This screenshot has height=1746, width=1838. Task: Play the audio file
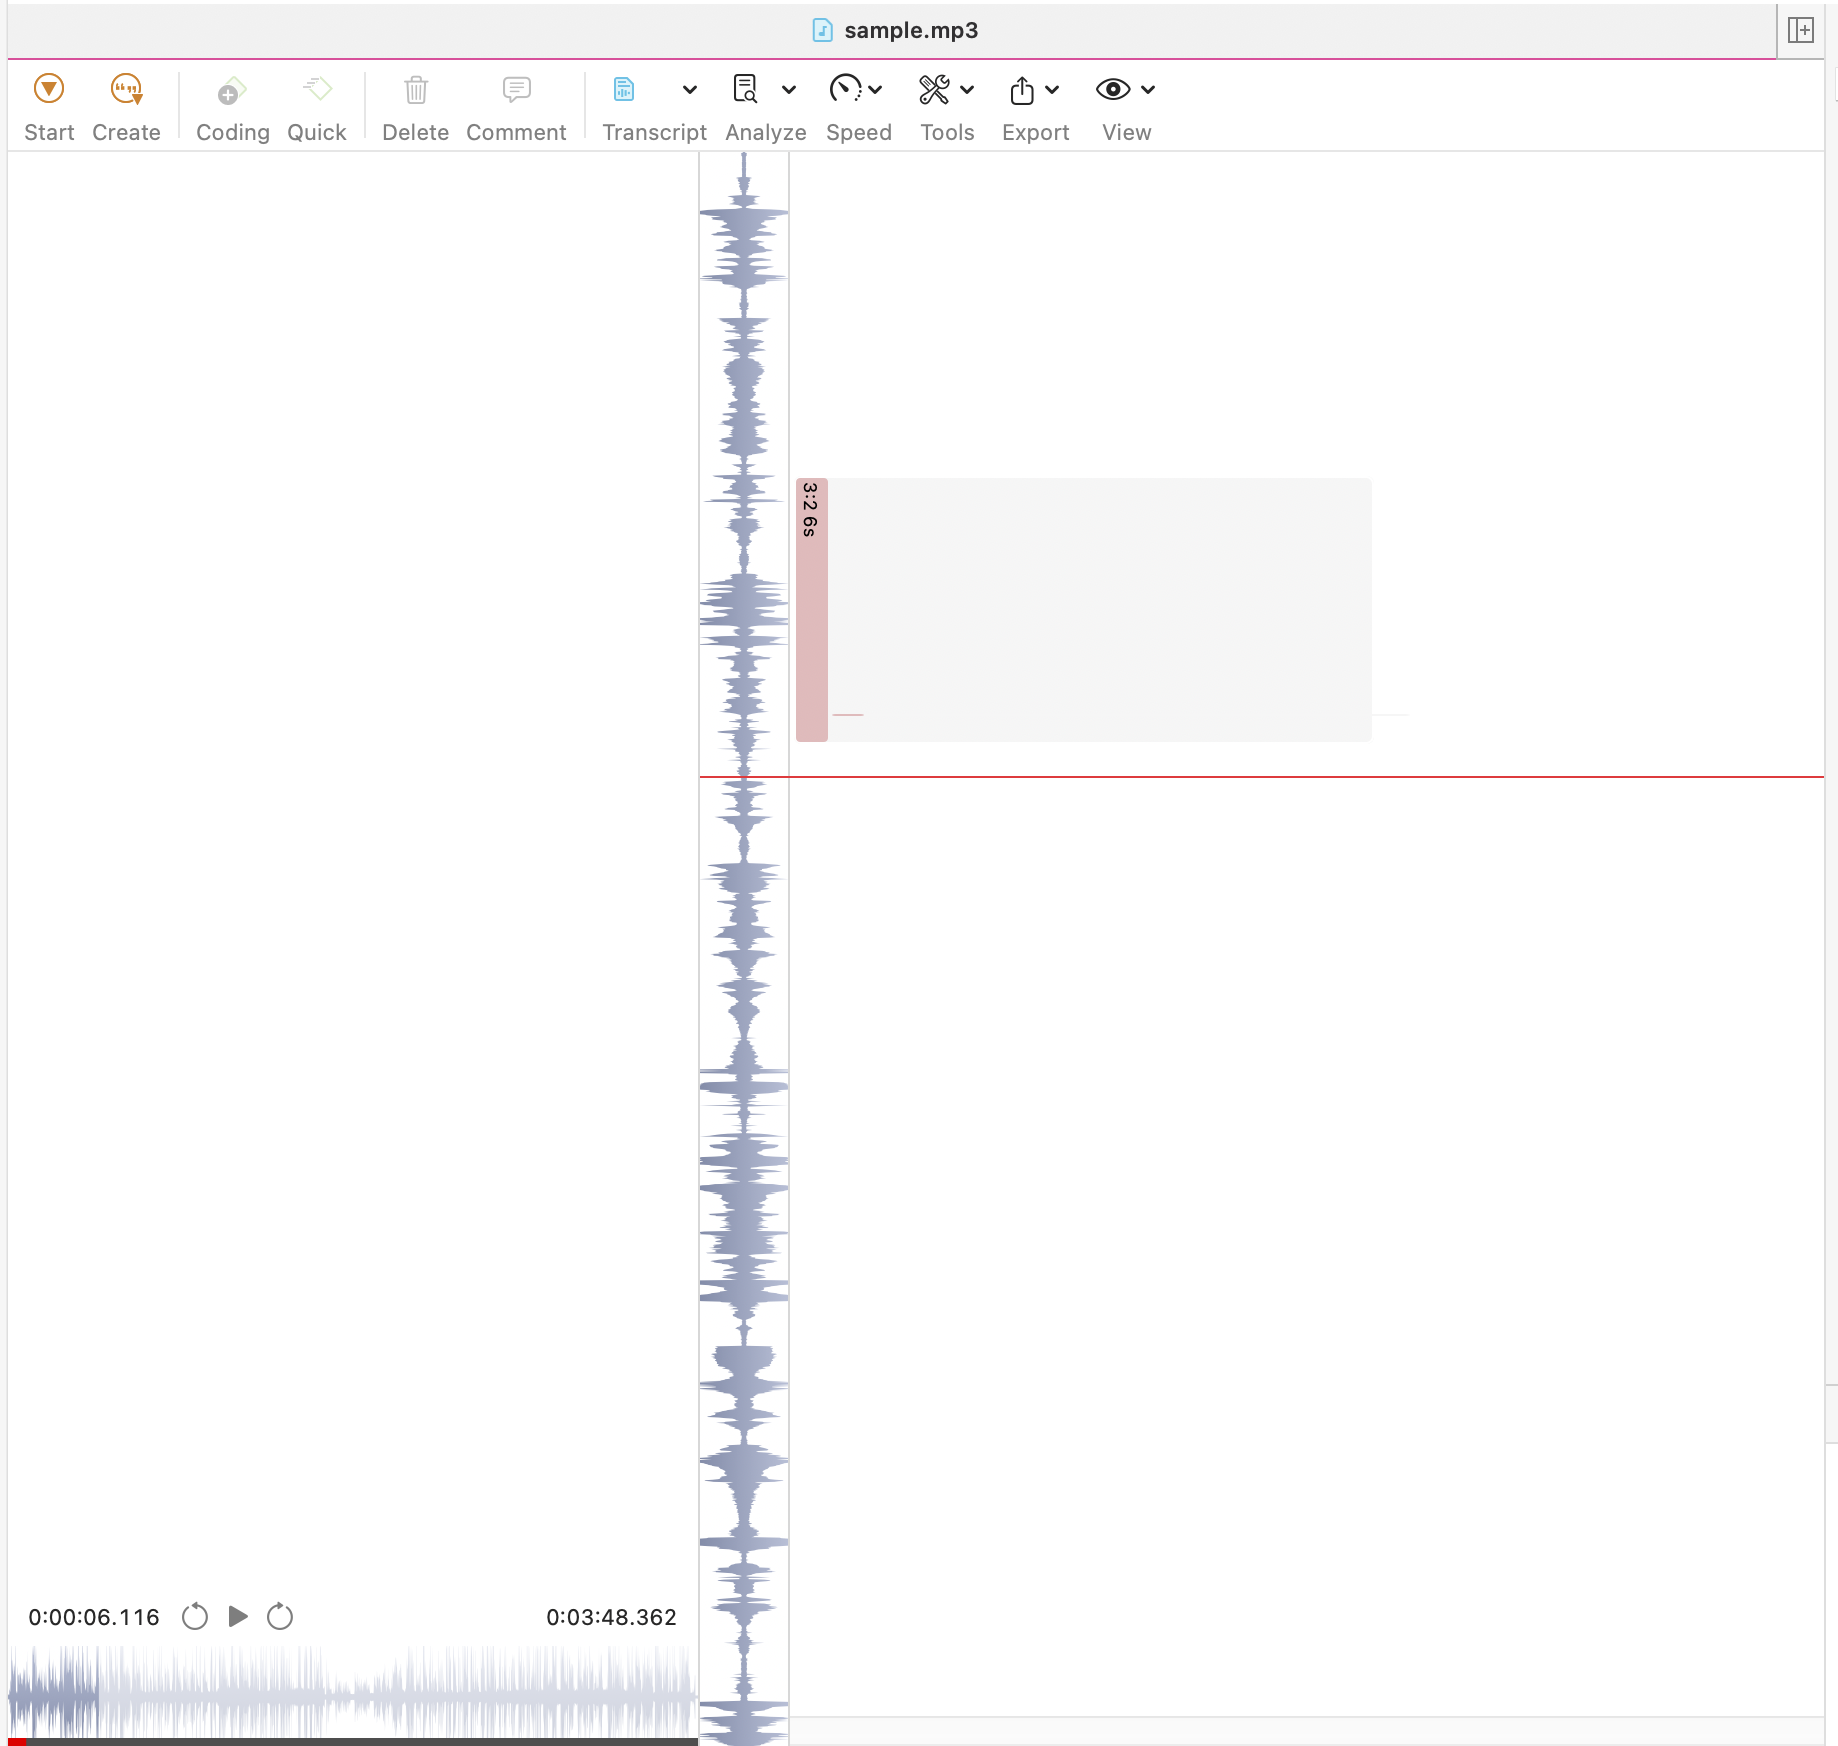(x=238, y=1616)
